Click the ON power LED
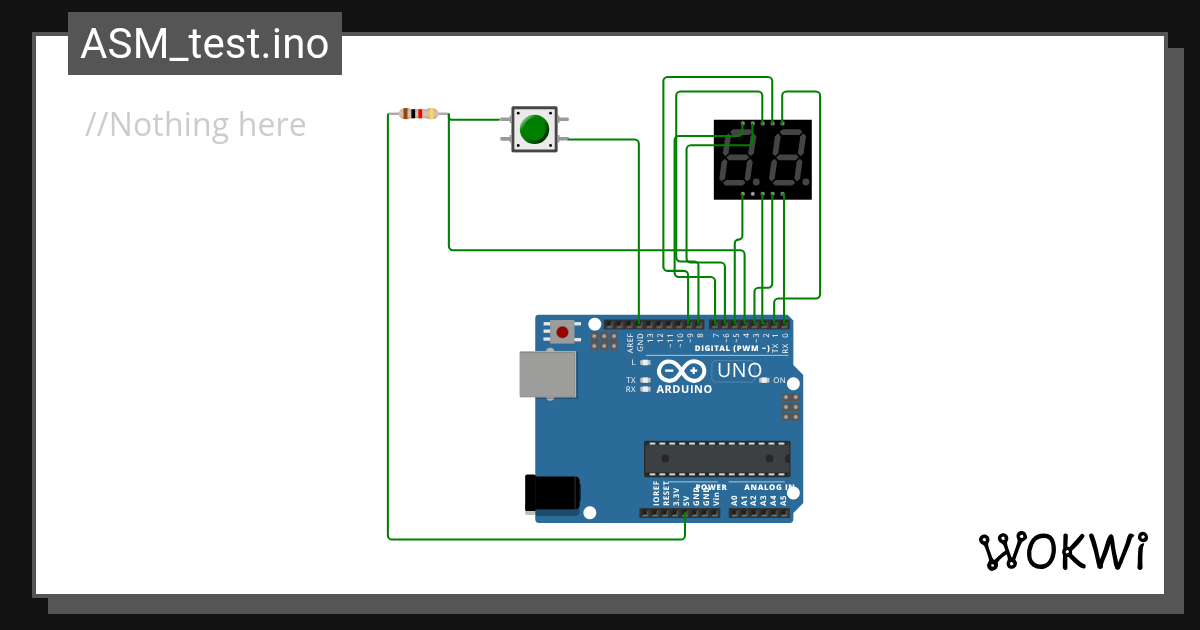The height and width of the screenshot is (630, 1200). [x=763, y=380]
